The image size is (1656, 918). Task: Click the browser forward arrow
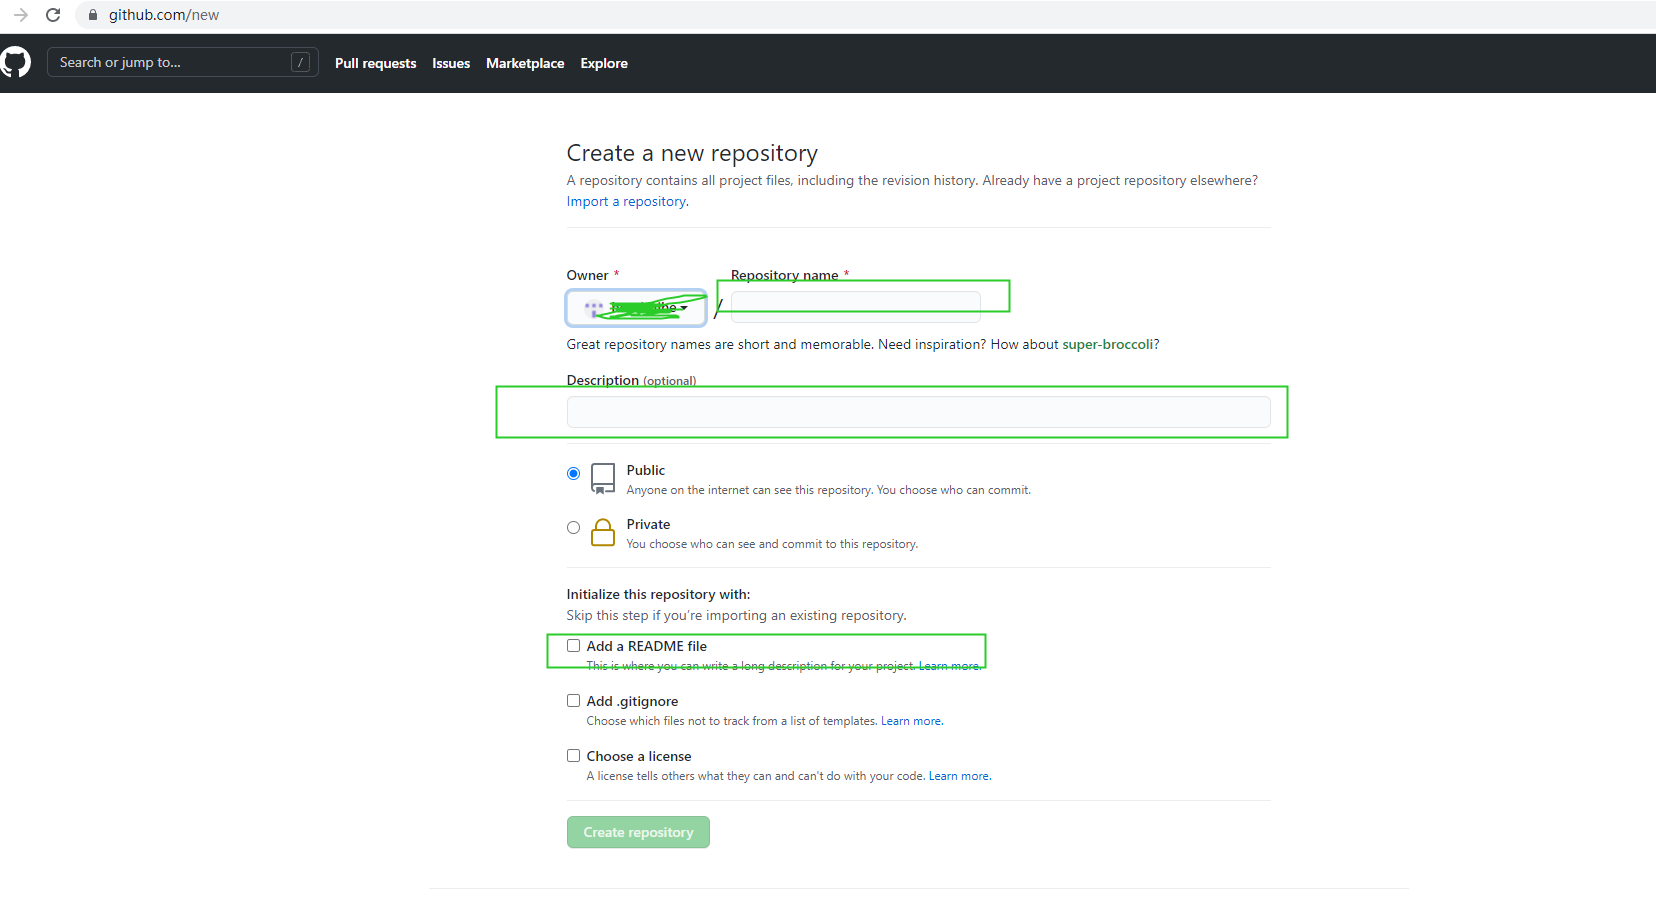click(21, 15)
